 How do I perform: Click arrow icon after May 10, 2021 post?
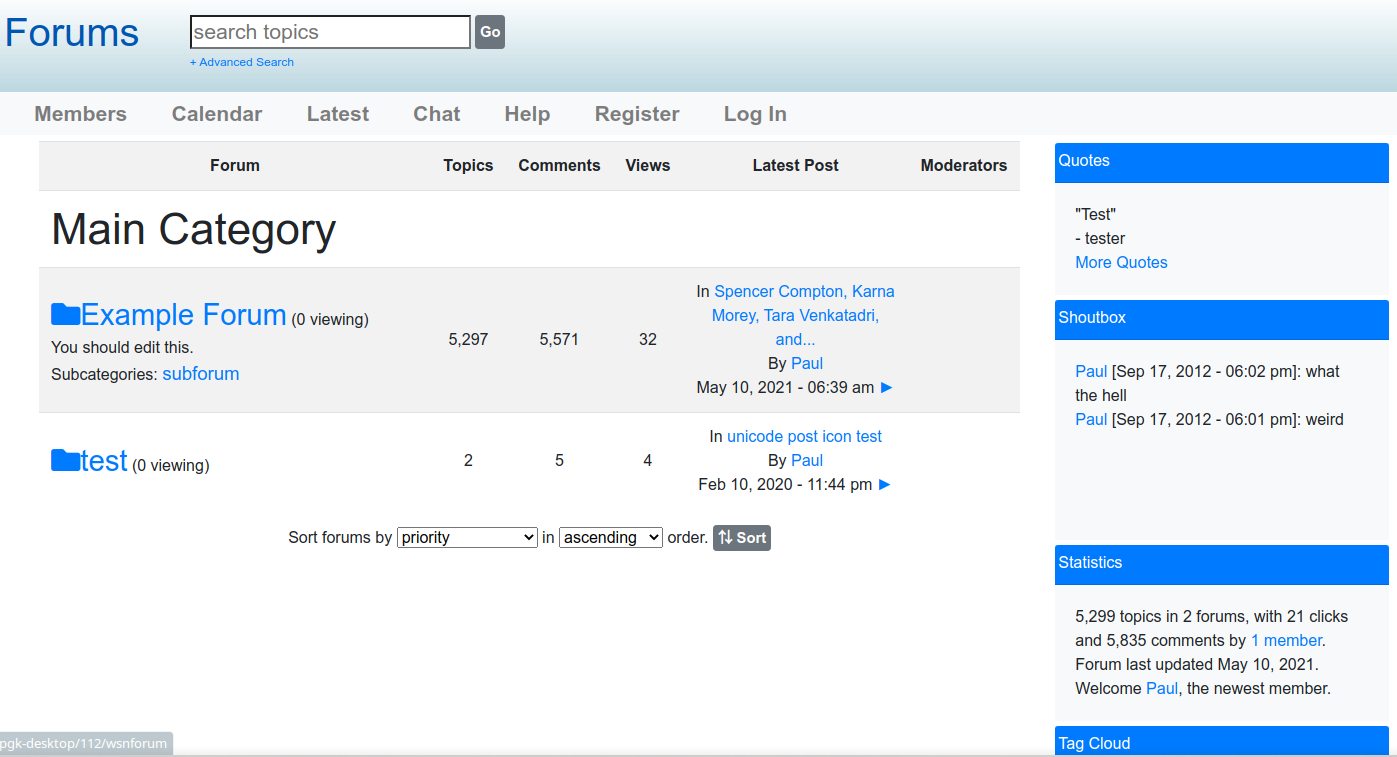click(886, 388)
